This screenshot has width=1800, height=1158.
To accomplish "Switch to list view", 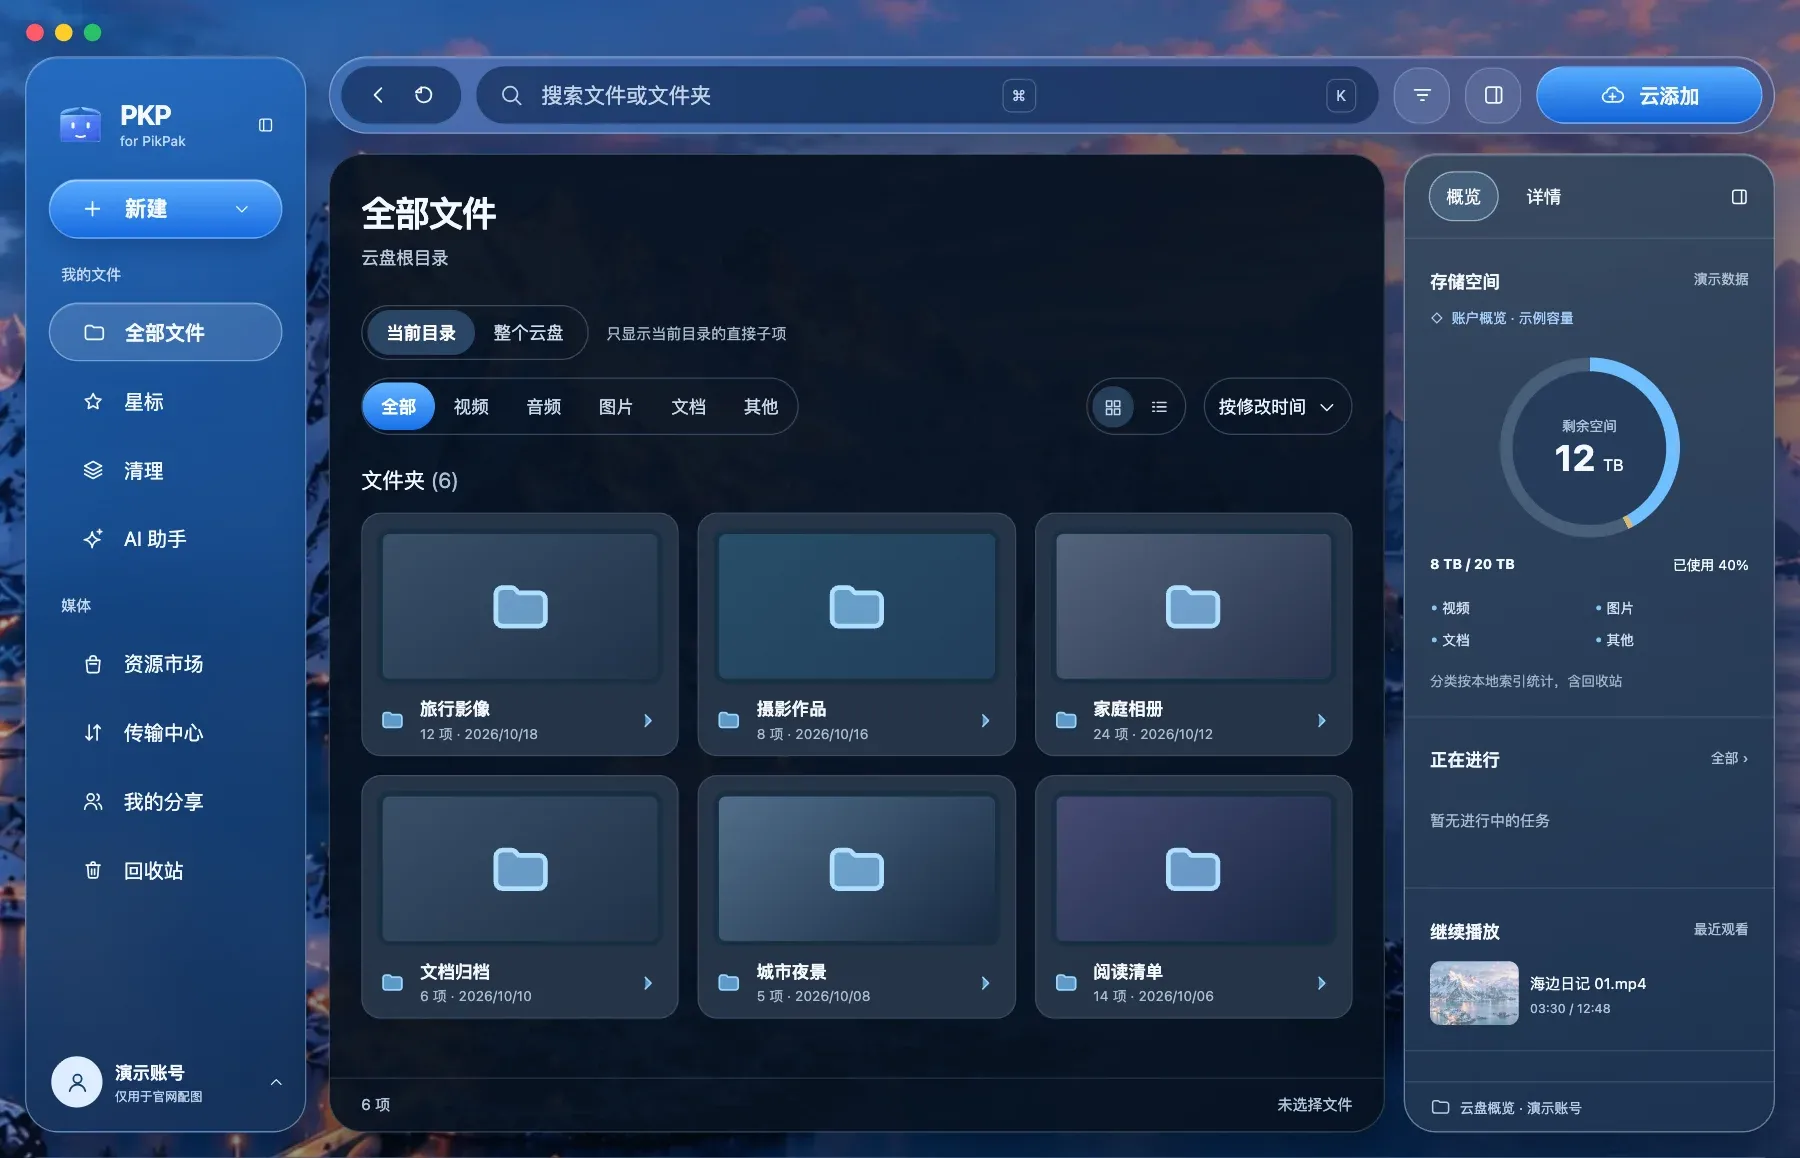I will (1159, 407).
